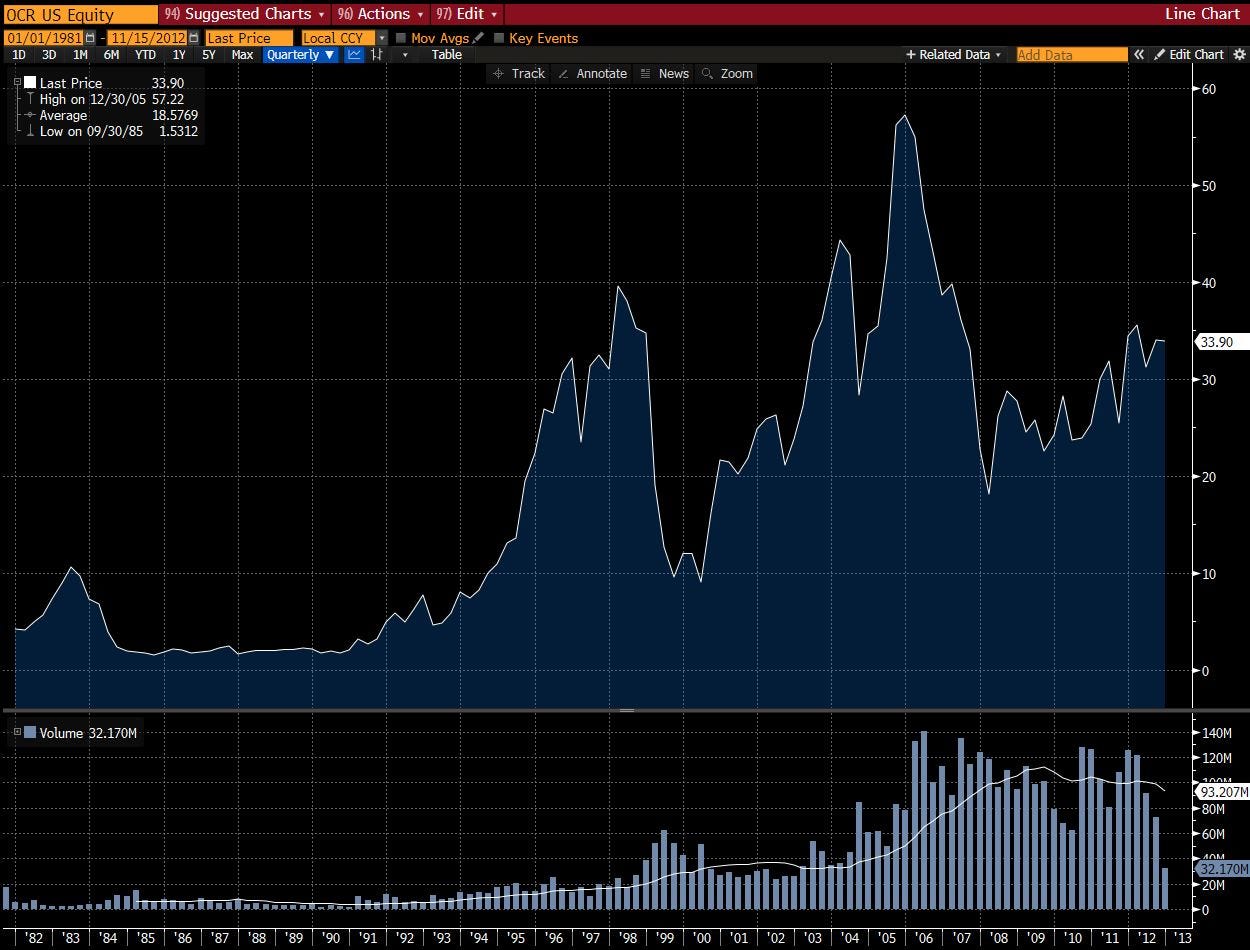Open the Actions dropdown menu

click(380, 14)
